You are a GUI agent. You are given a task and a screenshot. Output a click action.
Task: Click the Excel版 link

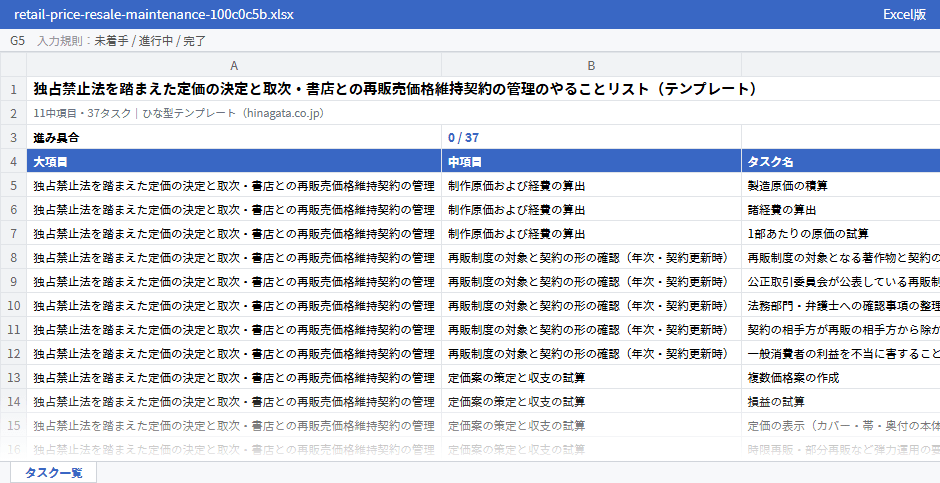(904, 14)
